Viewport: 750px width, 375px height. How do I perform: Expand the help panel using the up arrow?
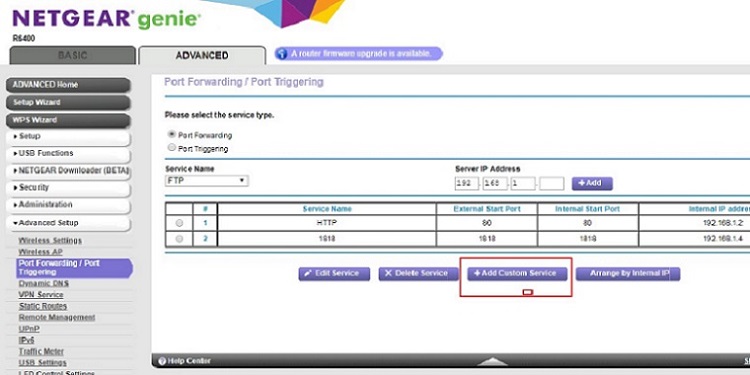(x=493, y=361)
